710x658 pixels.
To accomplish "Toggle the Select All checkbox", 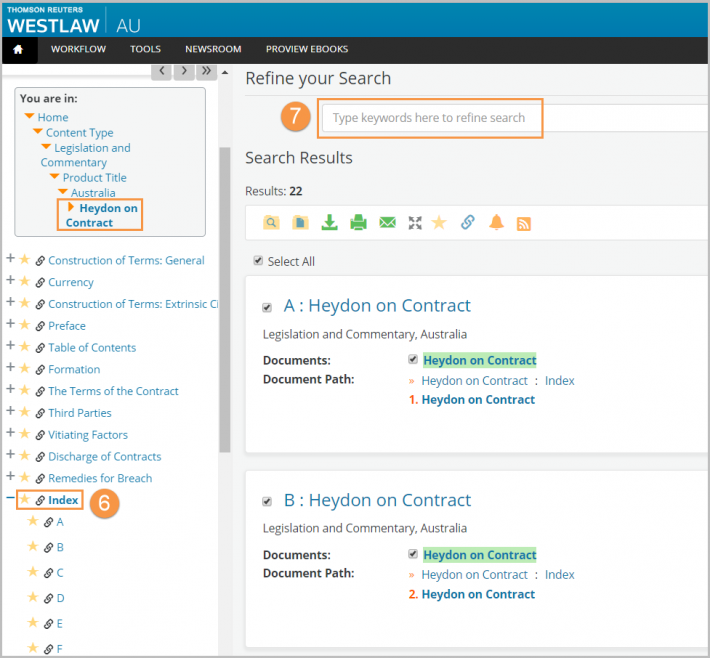I will click(x=258, y=260).
